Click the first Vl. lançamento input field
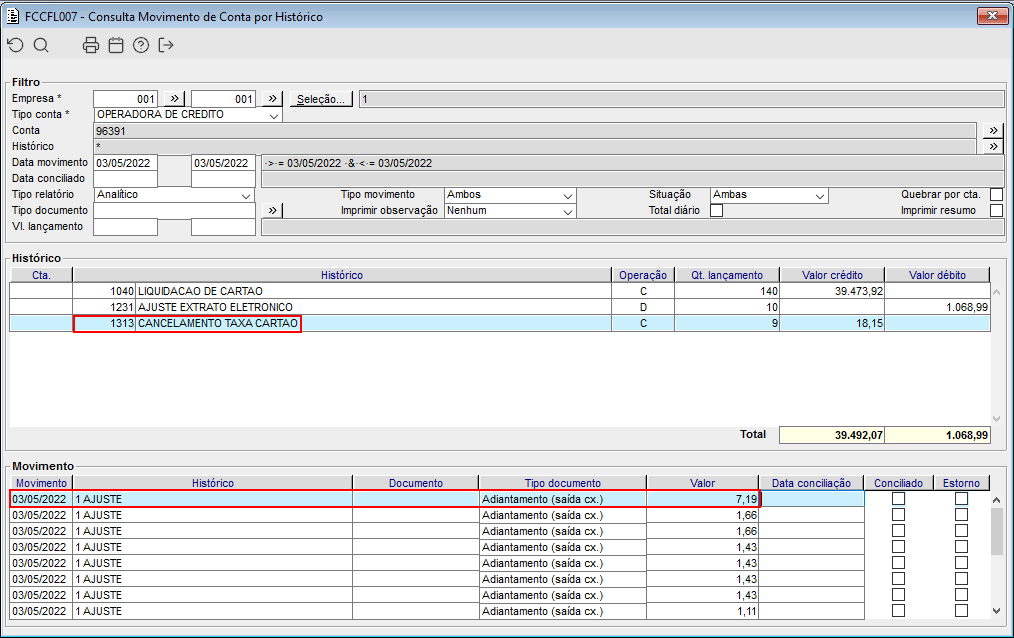The image size is (1014, 638). [125, 226]
